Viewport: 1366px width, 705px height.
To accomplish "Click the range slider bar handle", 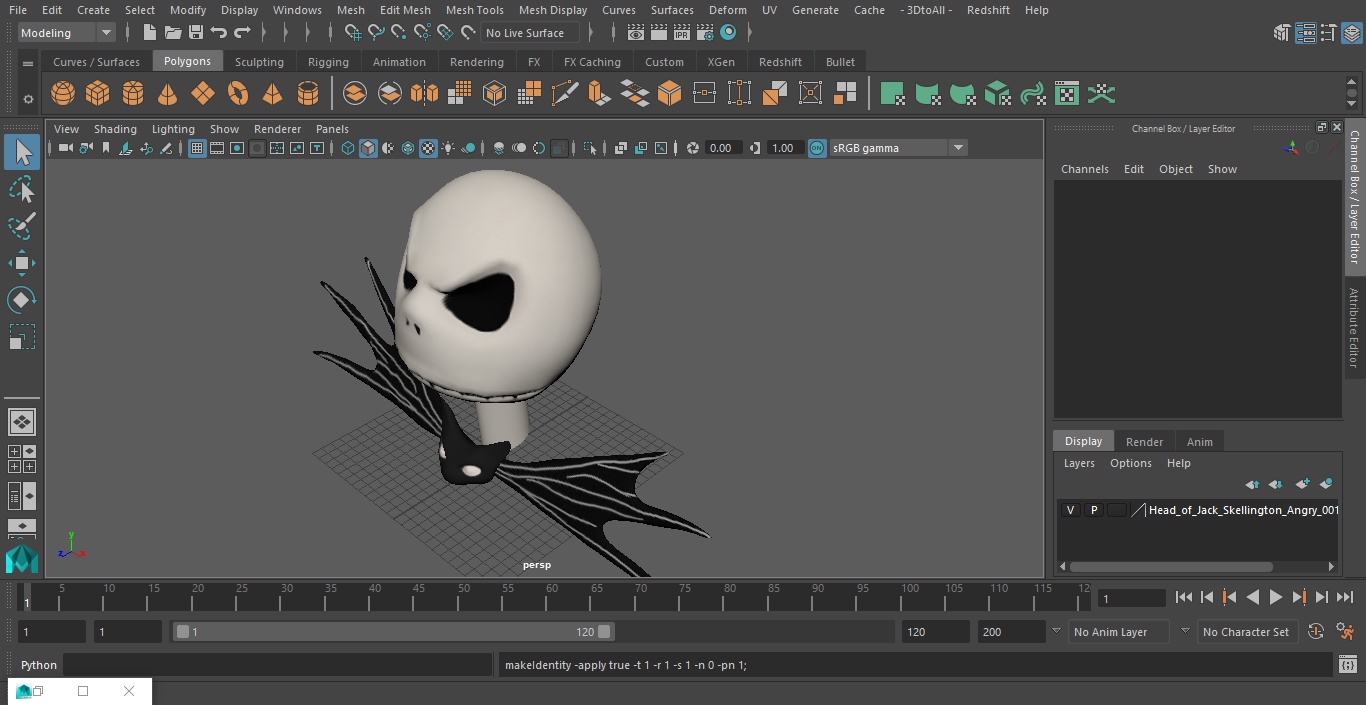I will [x=394, y=632].
